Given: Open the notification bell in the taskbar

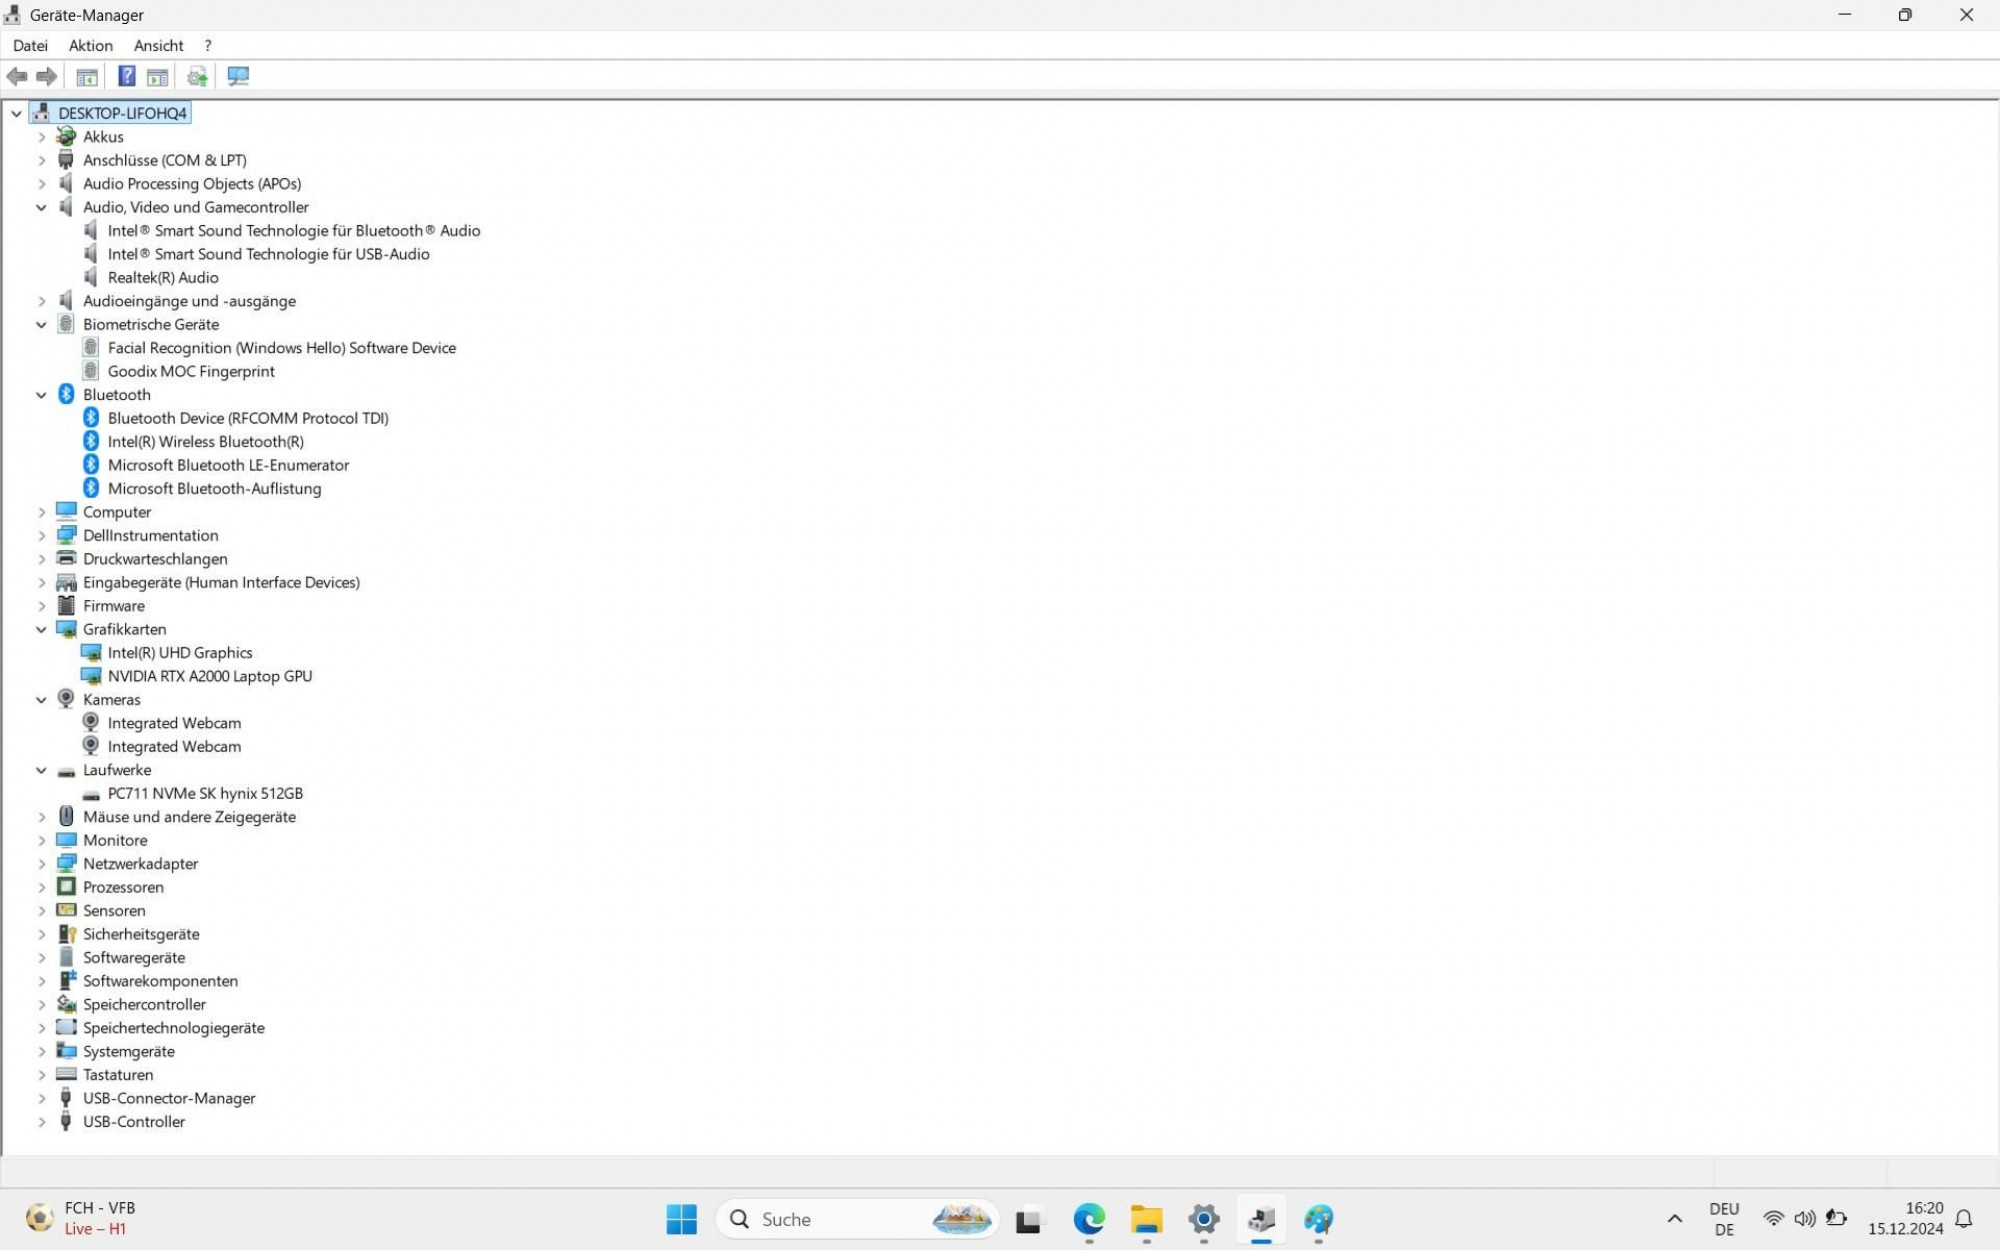Looking at the screenshot, I should pyautogui.click(x=1964, y=1219).
